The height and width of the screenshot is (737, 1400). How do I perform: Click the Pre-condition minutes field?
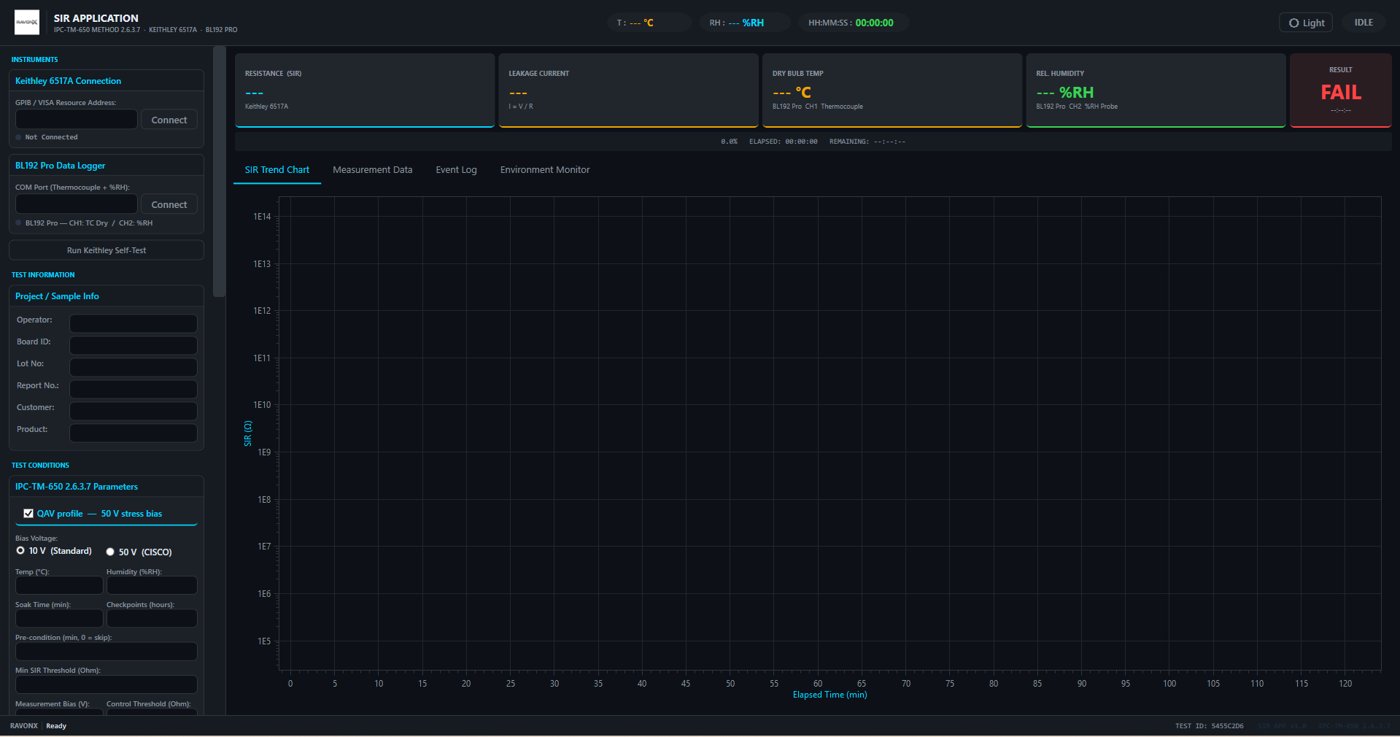106,651
